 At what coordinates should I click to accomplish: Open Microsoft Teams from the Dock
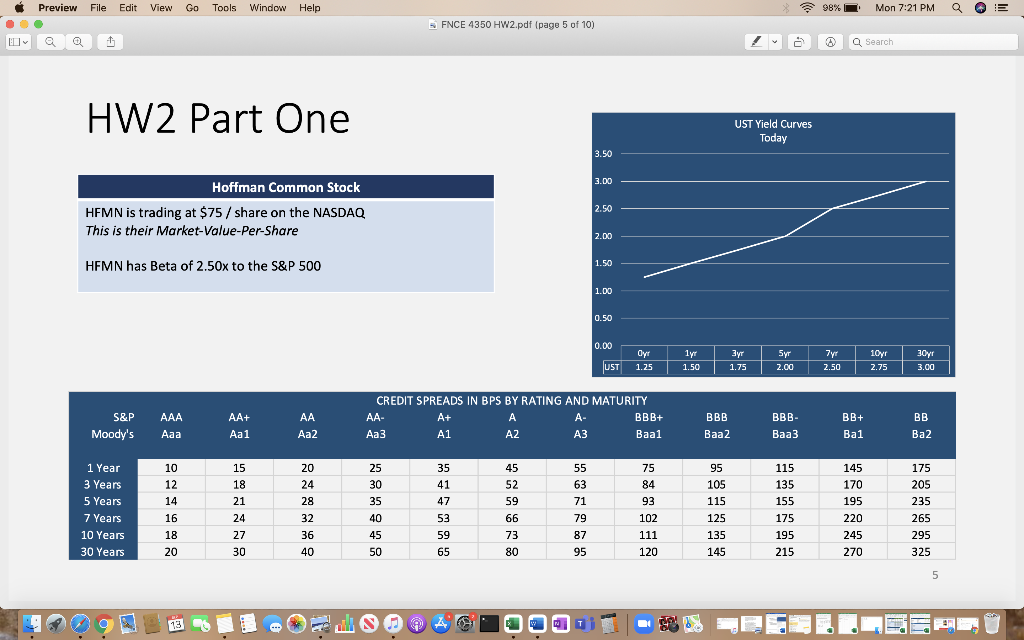(585, 624)
